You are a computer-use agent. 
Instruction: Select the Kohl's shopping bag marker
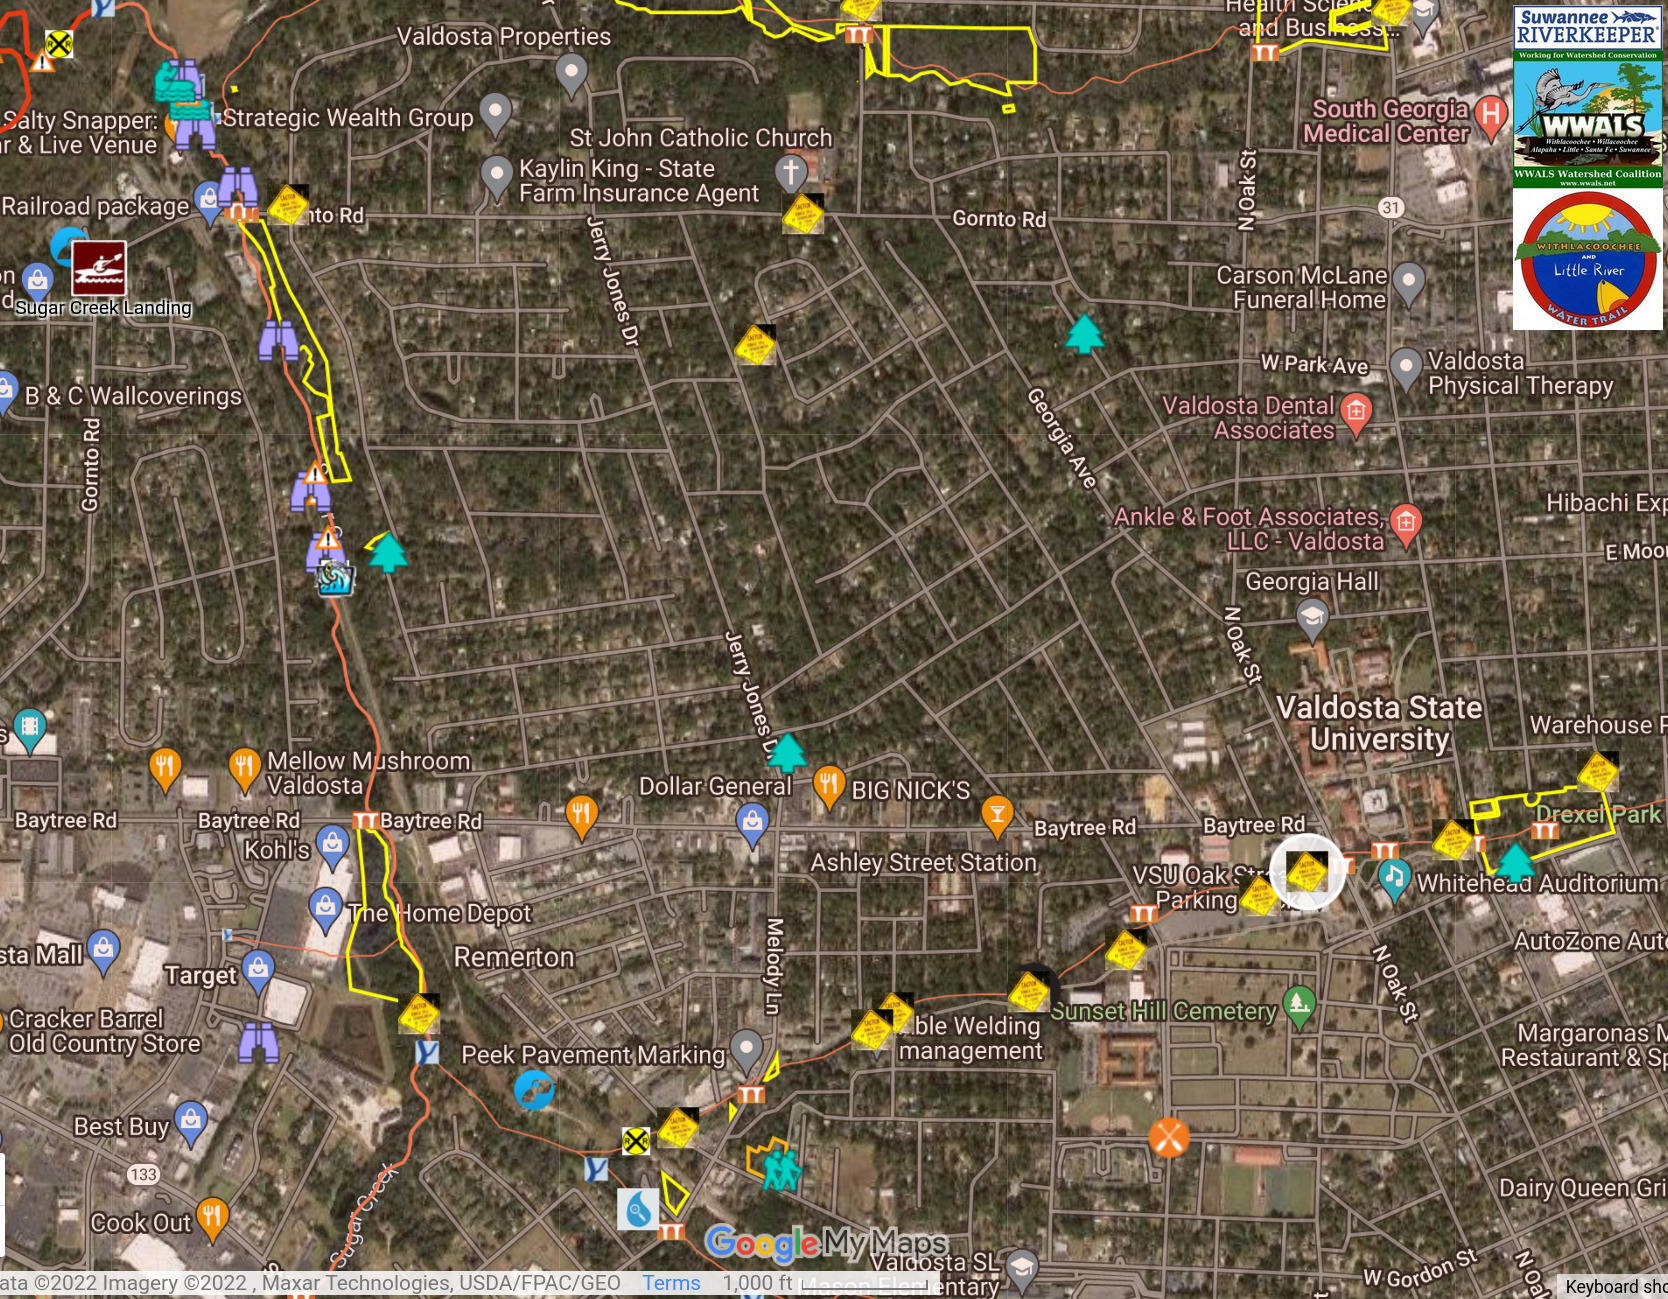332,847
